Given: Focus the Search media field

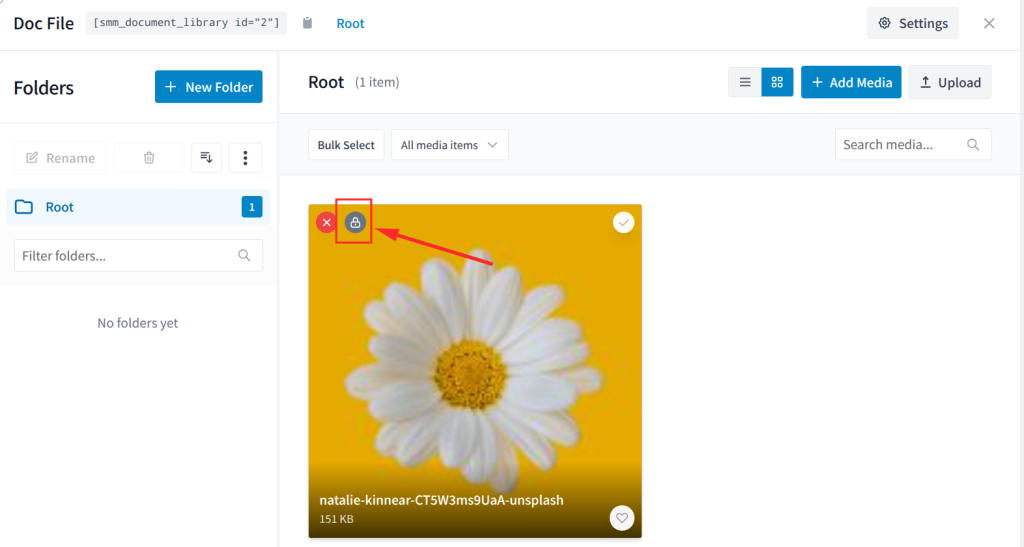Looking at the screenshot, I should coord(913,144).
